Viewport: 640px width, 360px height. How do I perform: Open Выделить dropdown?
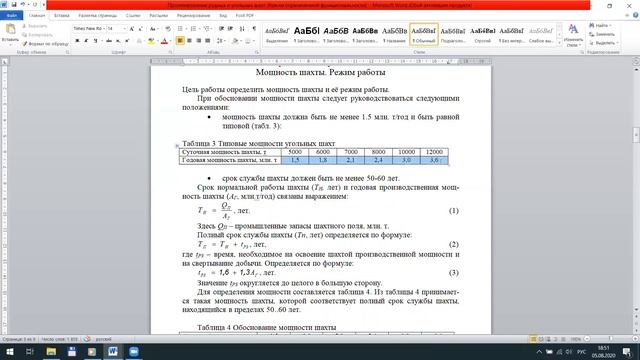pyautogui.click(x=604, y=43)
